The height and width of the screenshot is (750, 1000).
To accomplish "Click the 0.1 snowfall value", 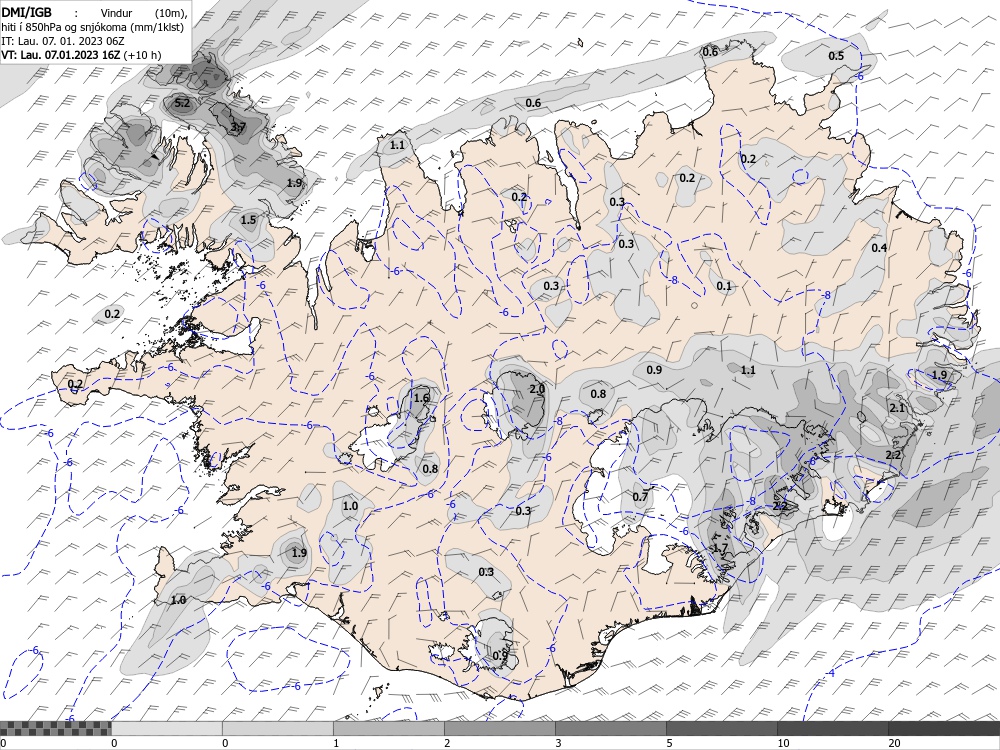I will click(724, 286).
